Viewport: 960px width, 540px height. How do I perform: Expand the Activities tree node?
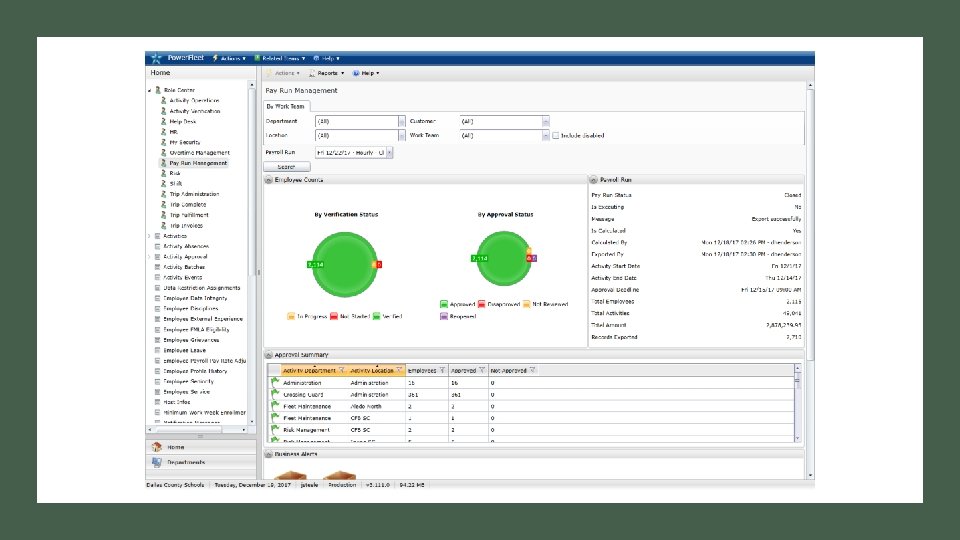coord(149,236)
